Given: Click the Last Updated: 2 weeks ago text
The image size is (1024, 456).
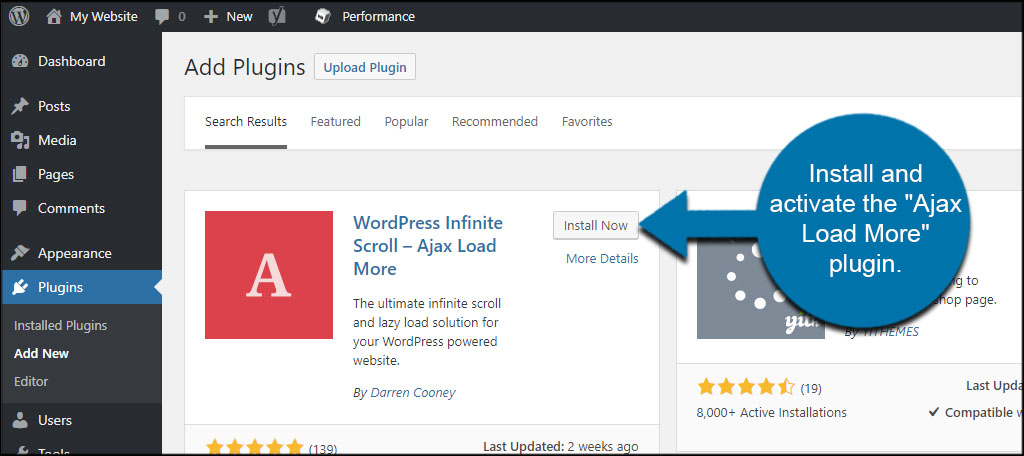Looking at the screenshot, I should (561, 447).
